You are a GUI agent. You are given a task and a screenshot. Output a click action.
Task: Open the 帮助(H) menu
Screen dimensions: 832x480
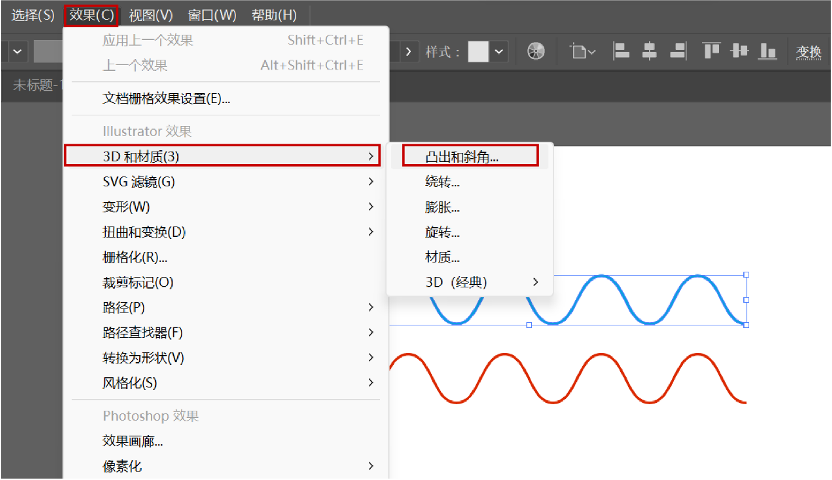(274, 15)
